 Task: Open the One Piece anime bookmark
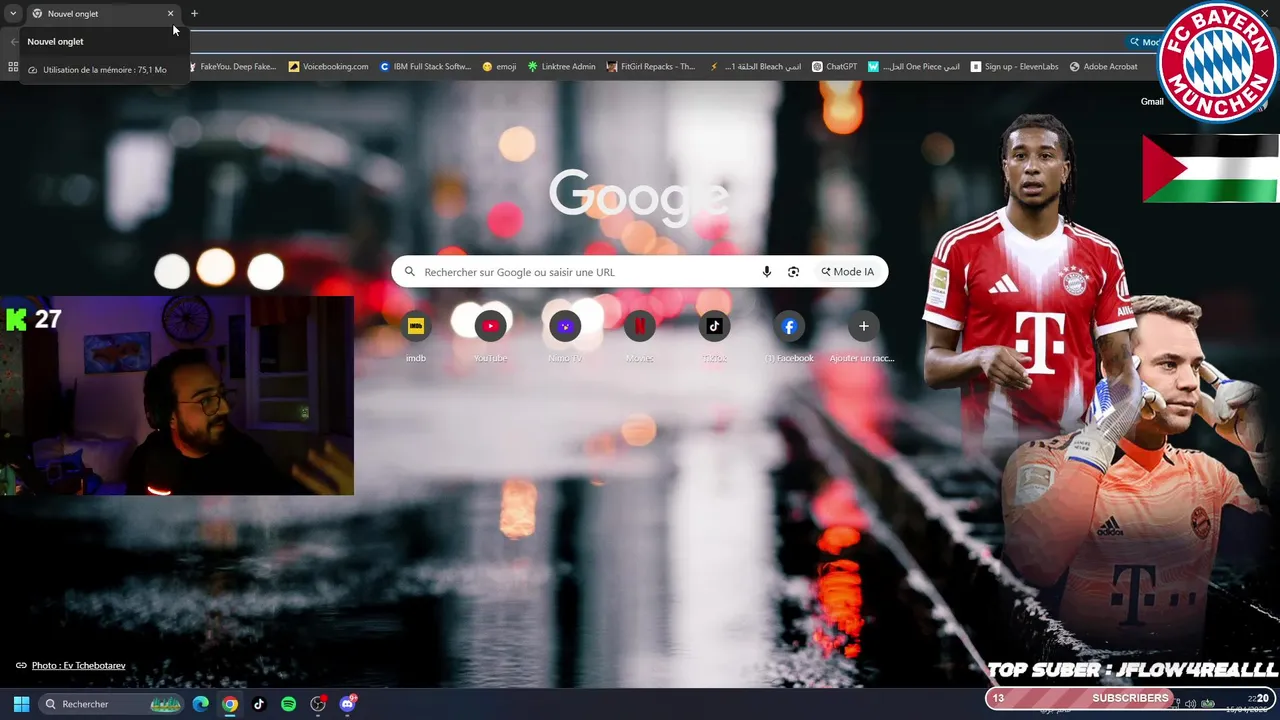(x=914, y=67)
